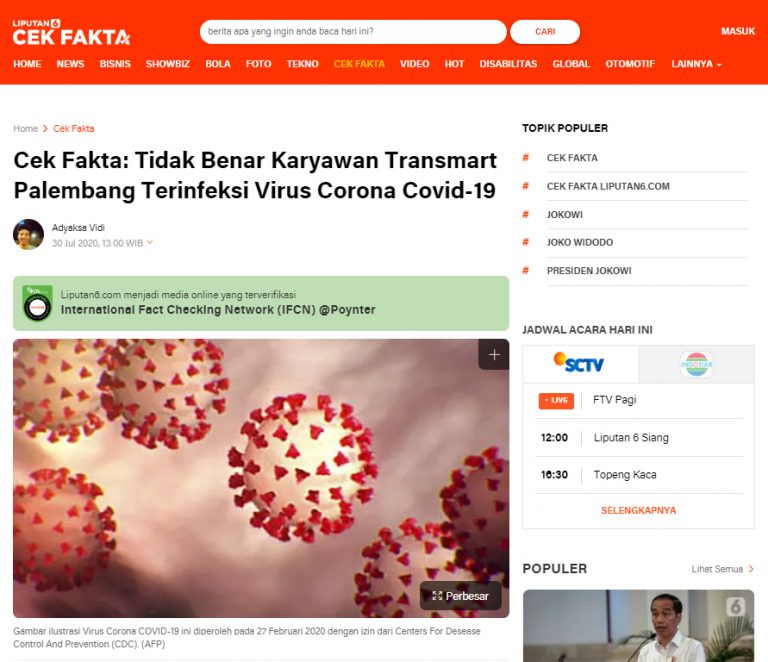Click hashtag icon beside JOKOWI topic
The width and height of the screenshot is (768, 662).
(x=526, y=214)
